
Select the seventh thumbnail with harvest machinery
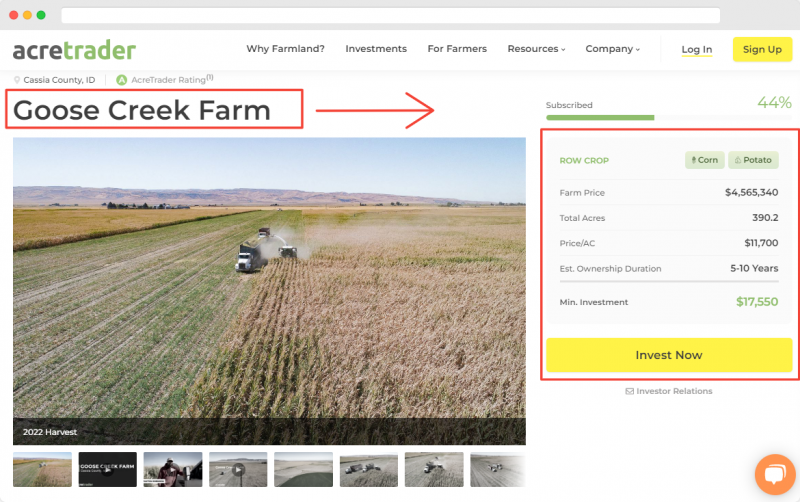point(434,469)
